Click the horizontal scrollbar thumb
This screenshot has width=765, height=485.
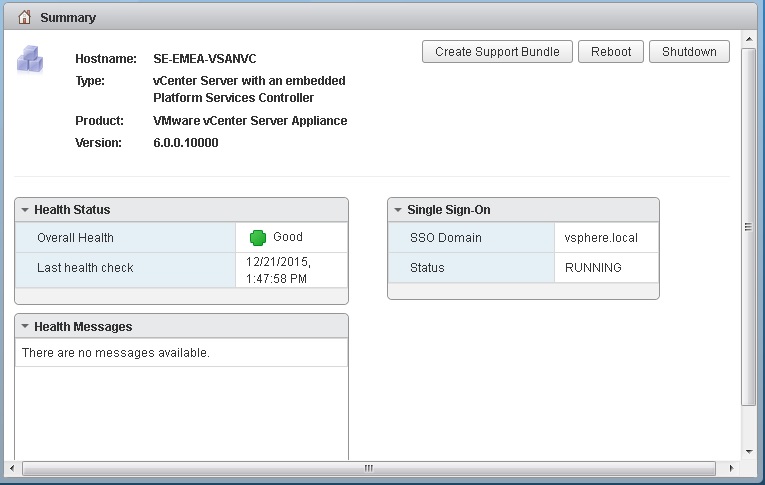[369, 468]
